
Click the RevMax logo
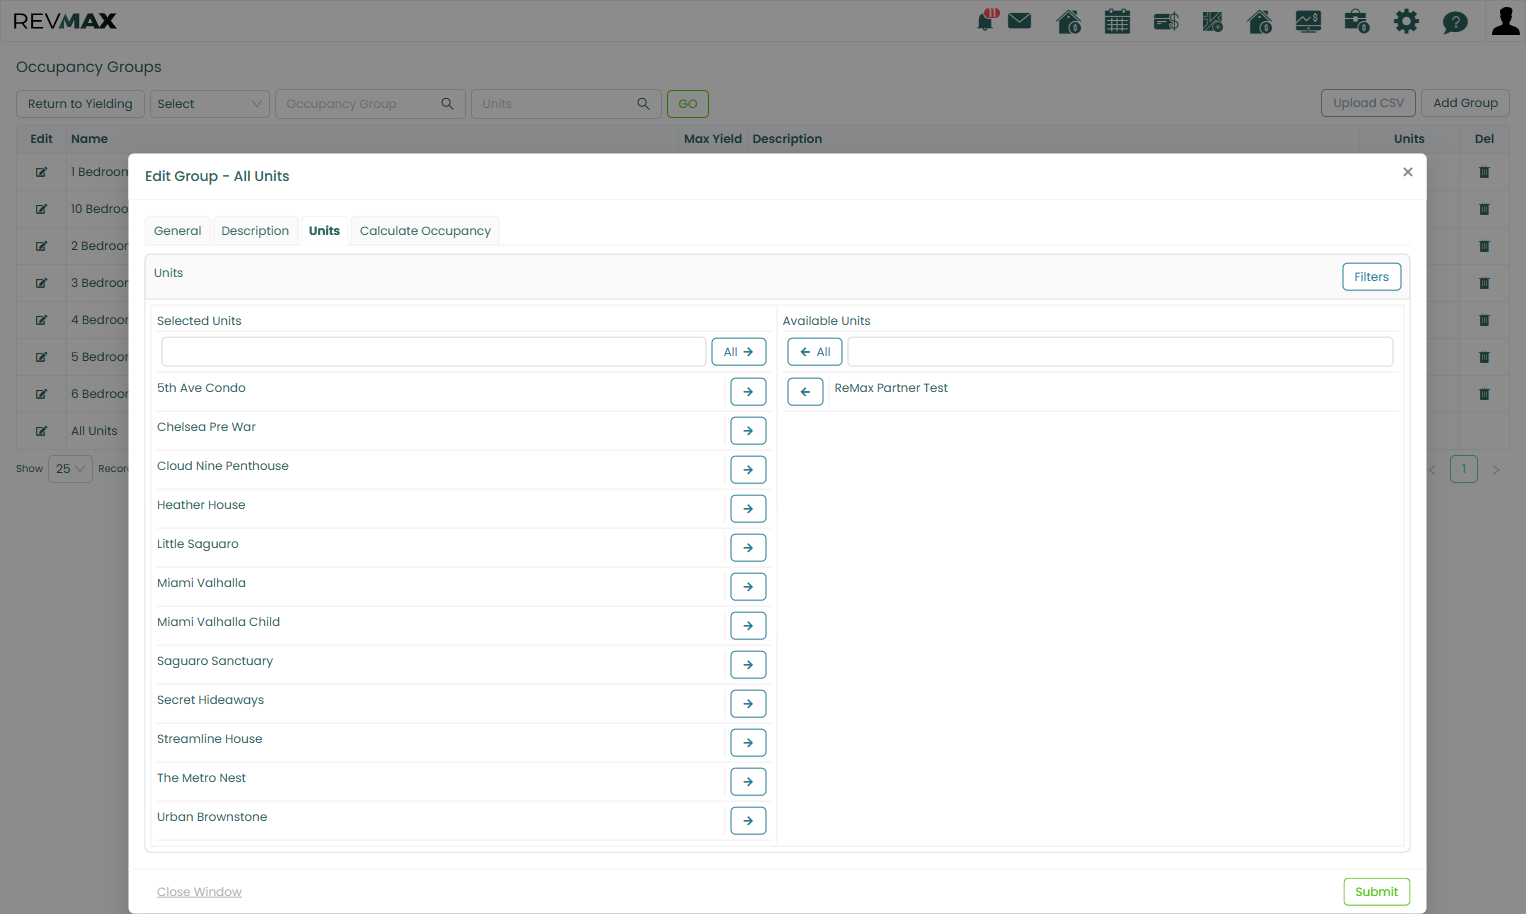[x=65, y=21]
